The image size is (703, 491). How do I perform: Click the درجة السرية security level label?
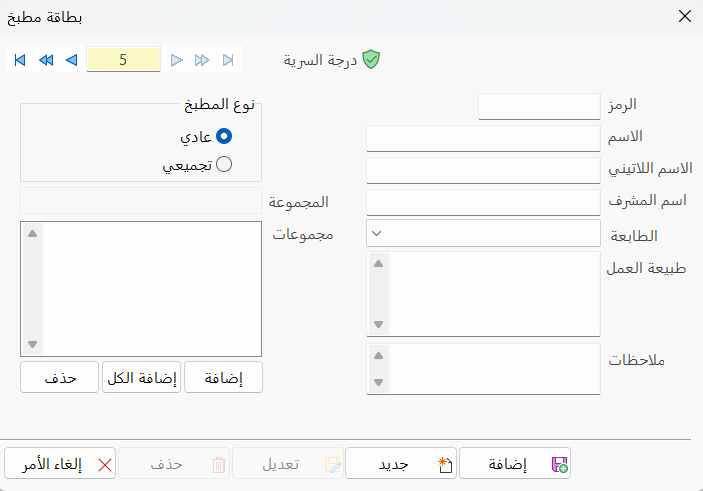tap(320, 60)
